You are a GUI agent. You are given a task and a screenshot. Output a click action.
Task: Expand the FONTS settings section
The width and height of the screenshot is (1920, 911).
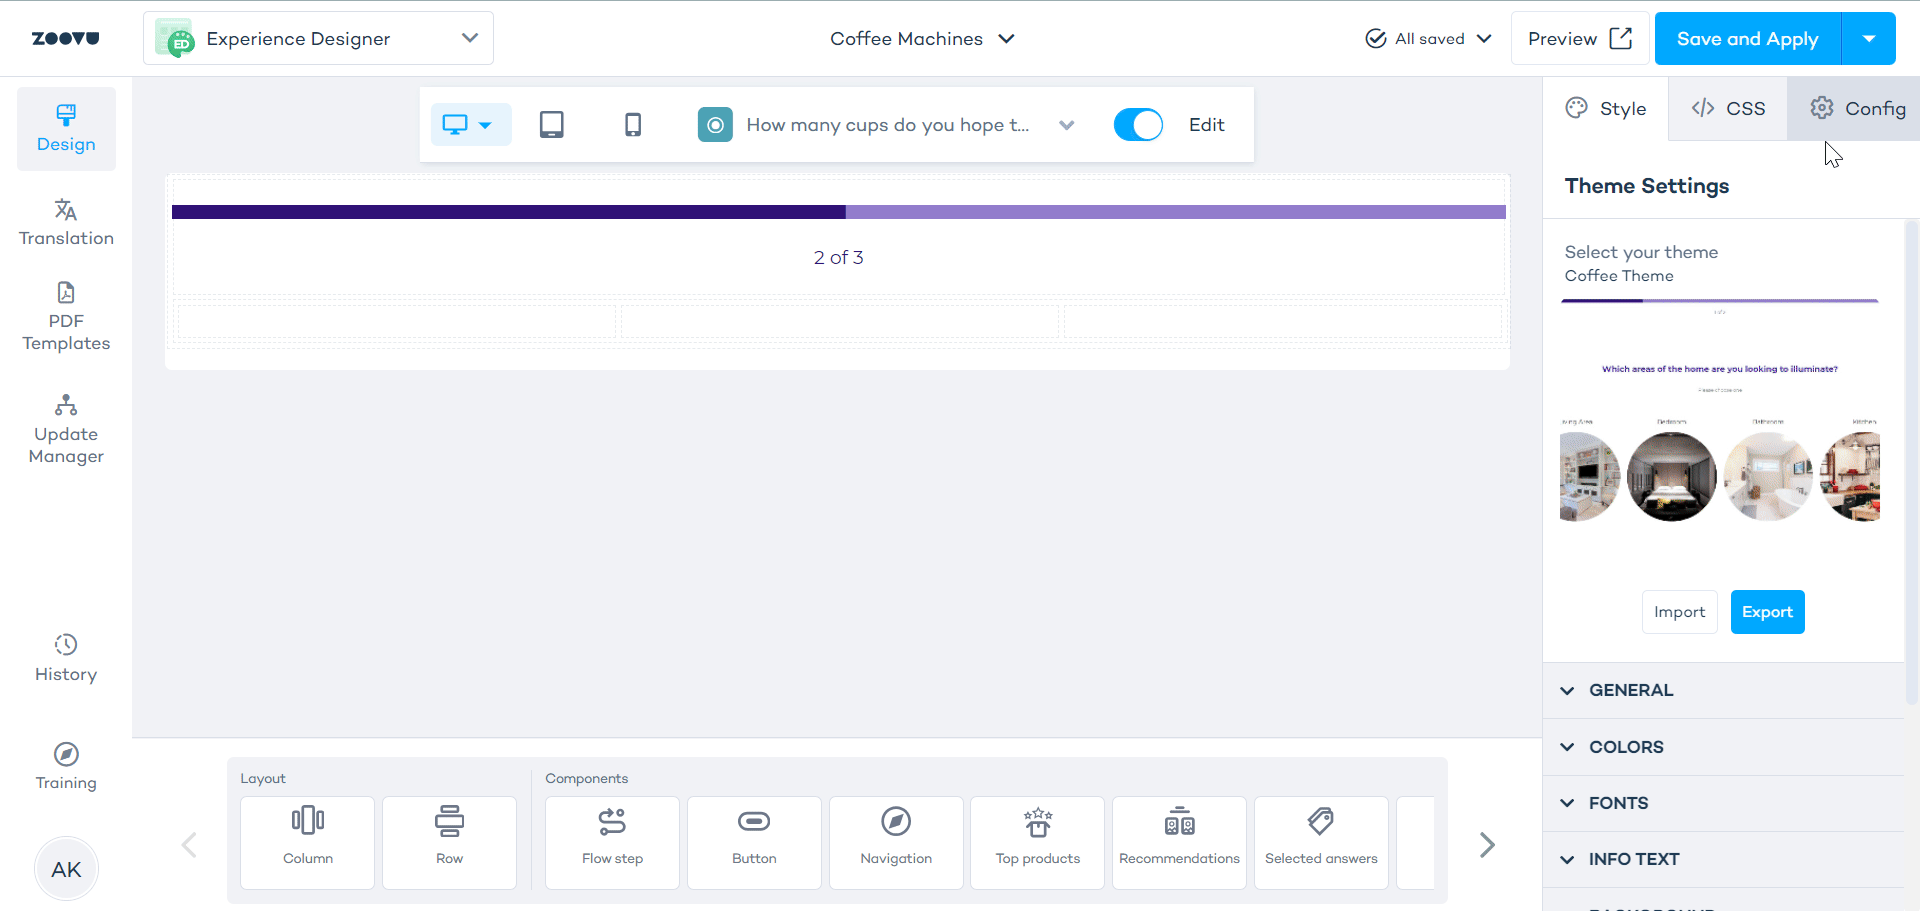click(x=1617, y=803)
